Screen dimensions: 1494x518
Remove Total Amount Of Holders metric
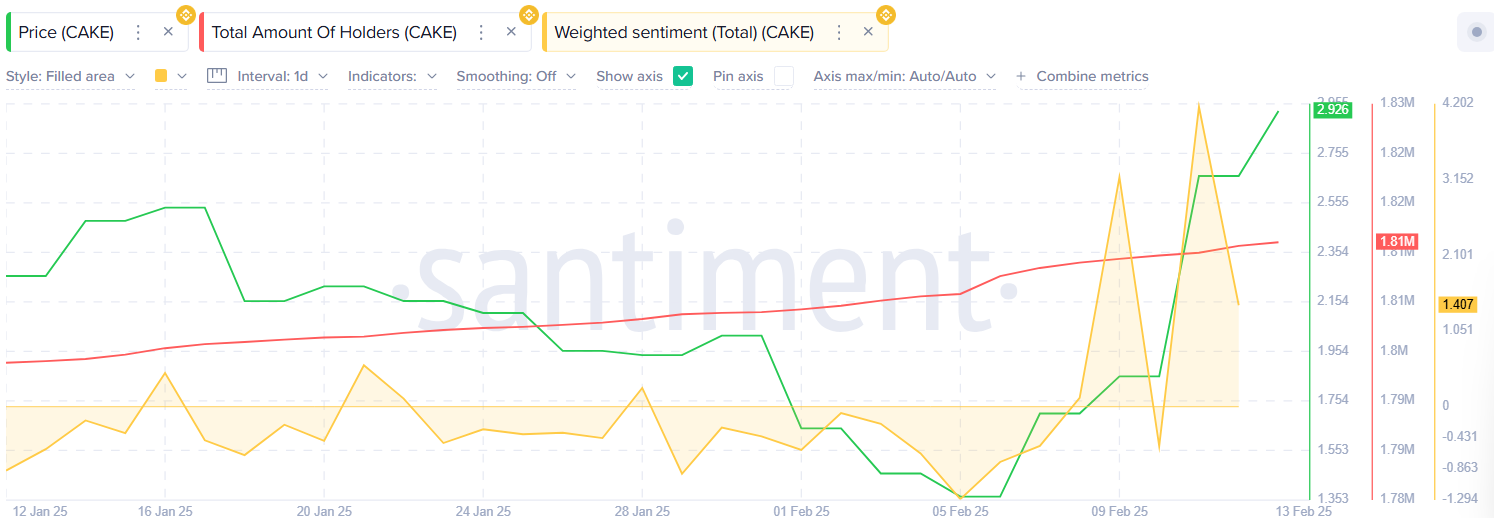coord(511,32)
